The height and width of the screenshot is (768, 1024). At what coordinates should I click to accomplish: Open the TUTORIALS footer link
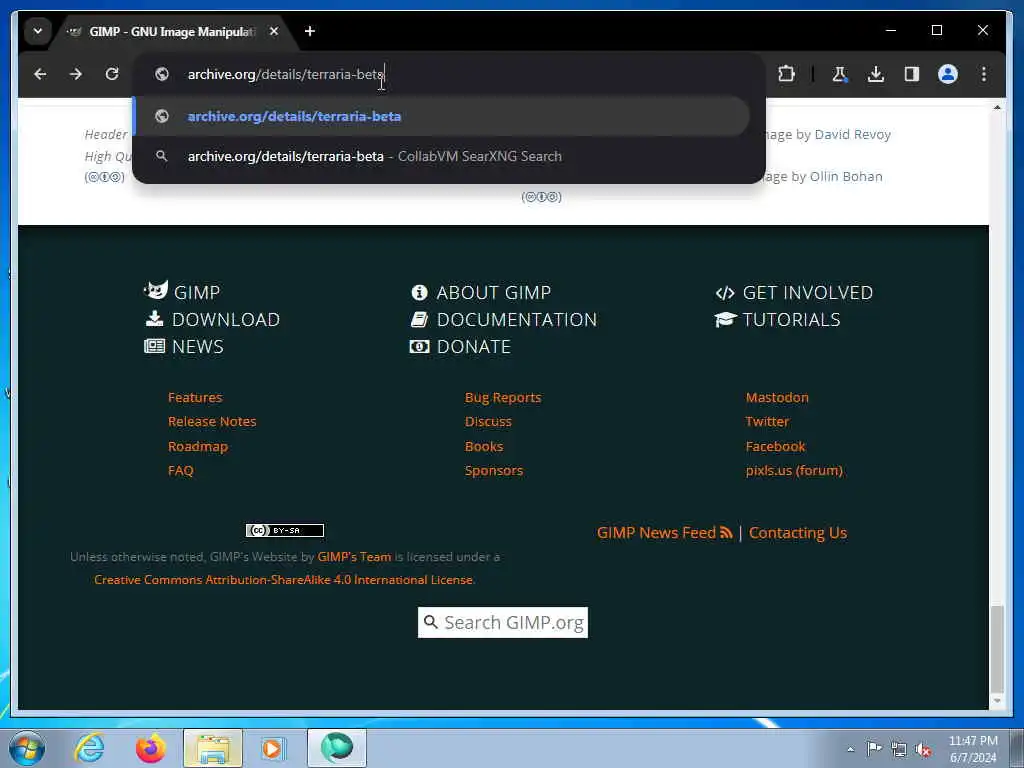792,319
